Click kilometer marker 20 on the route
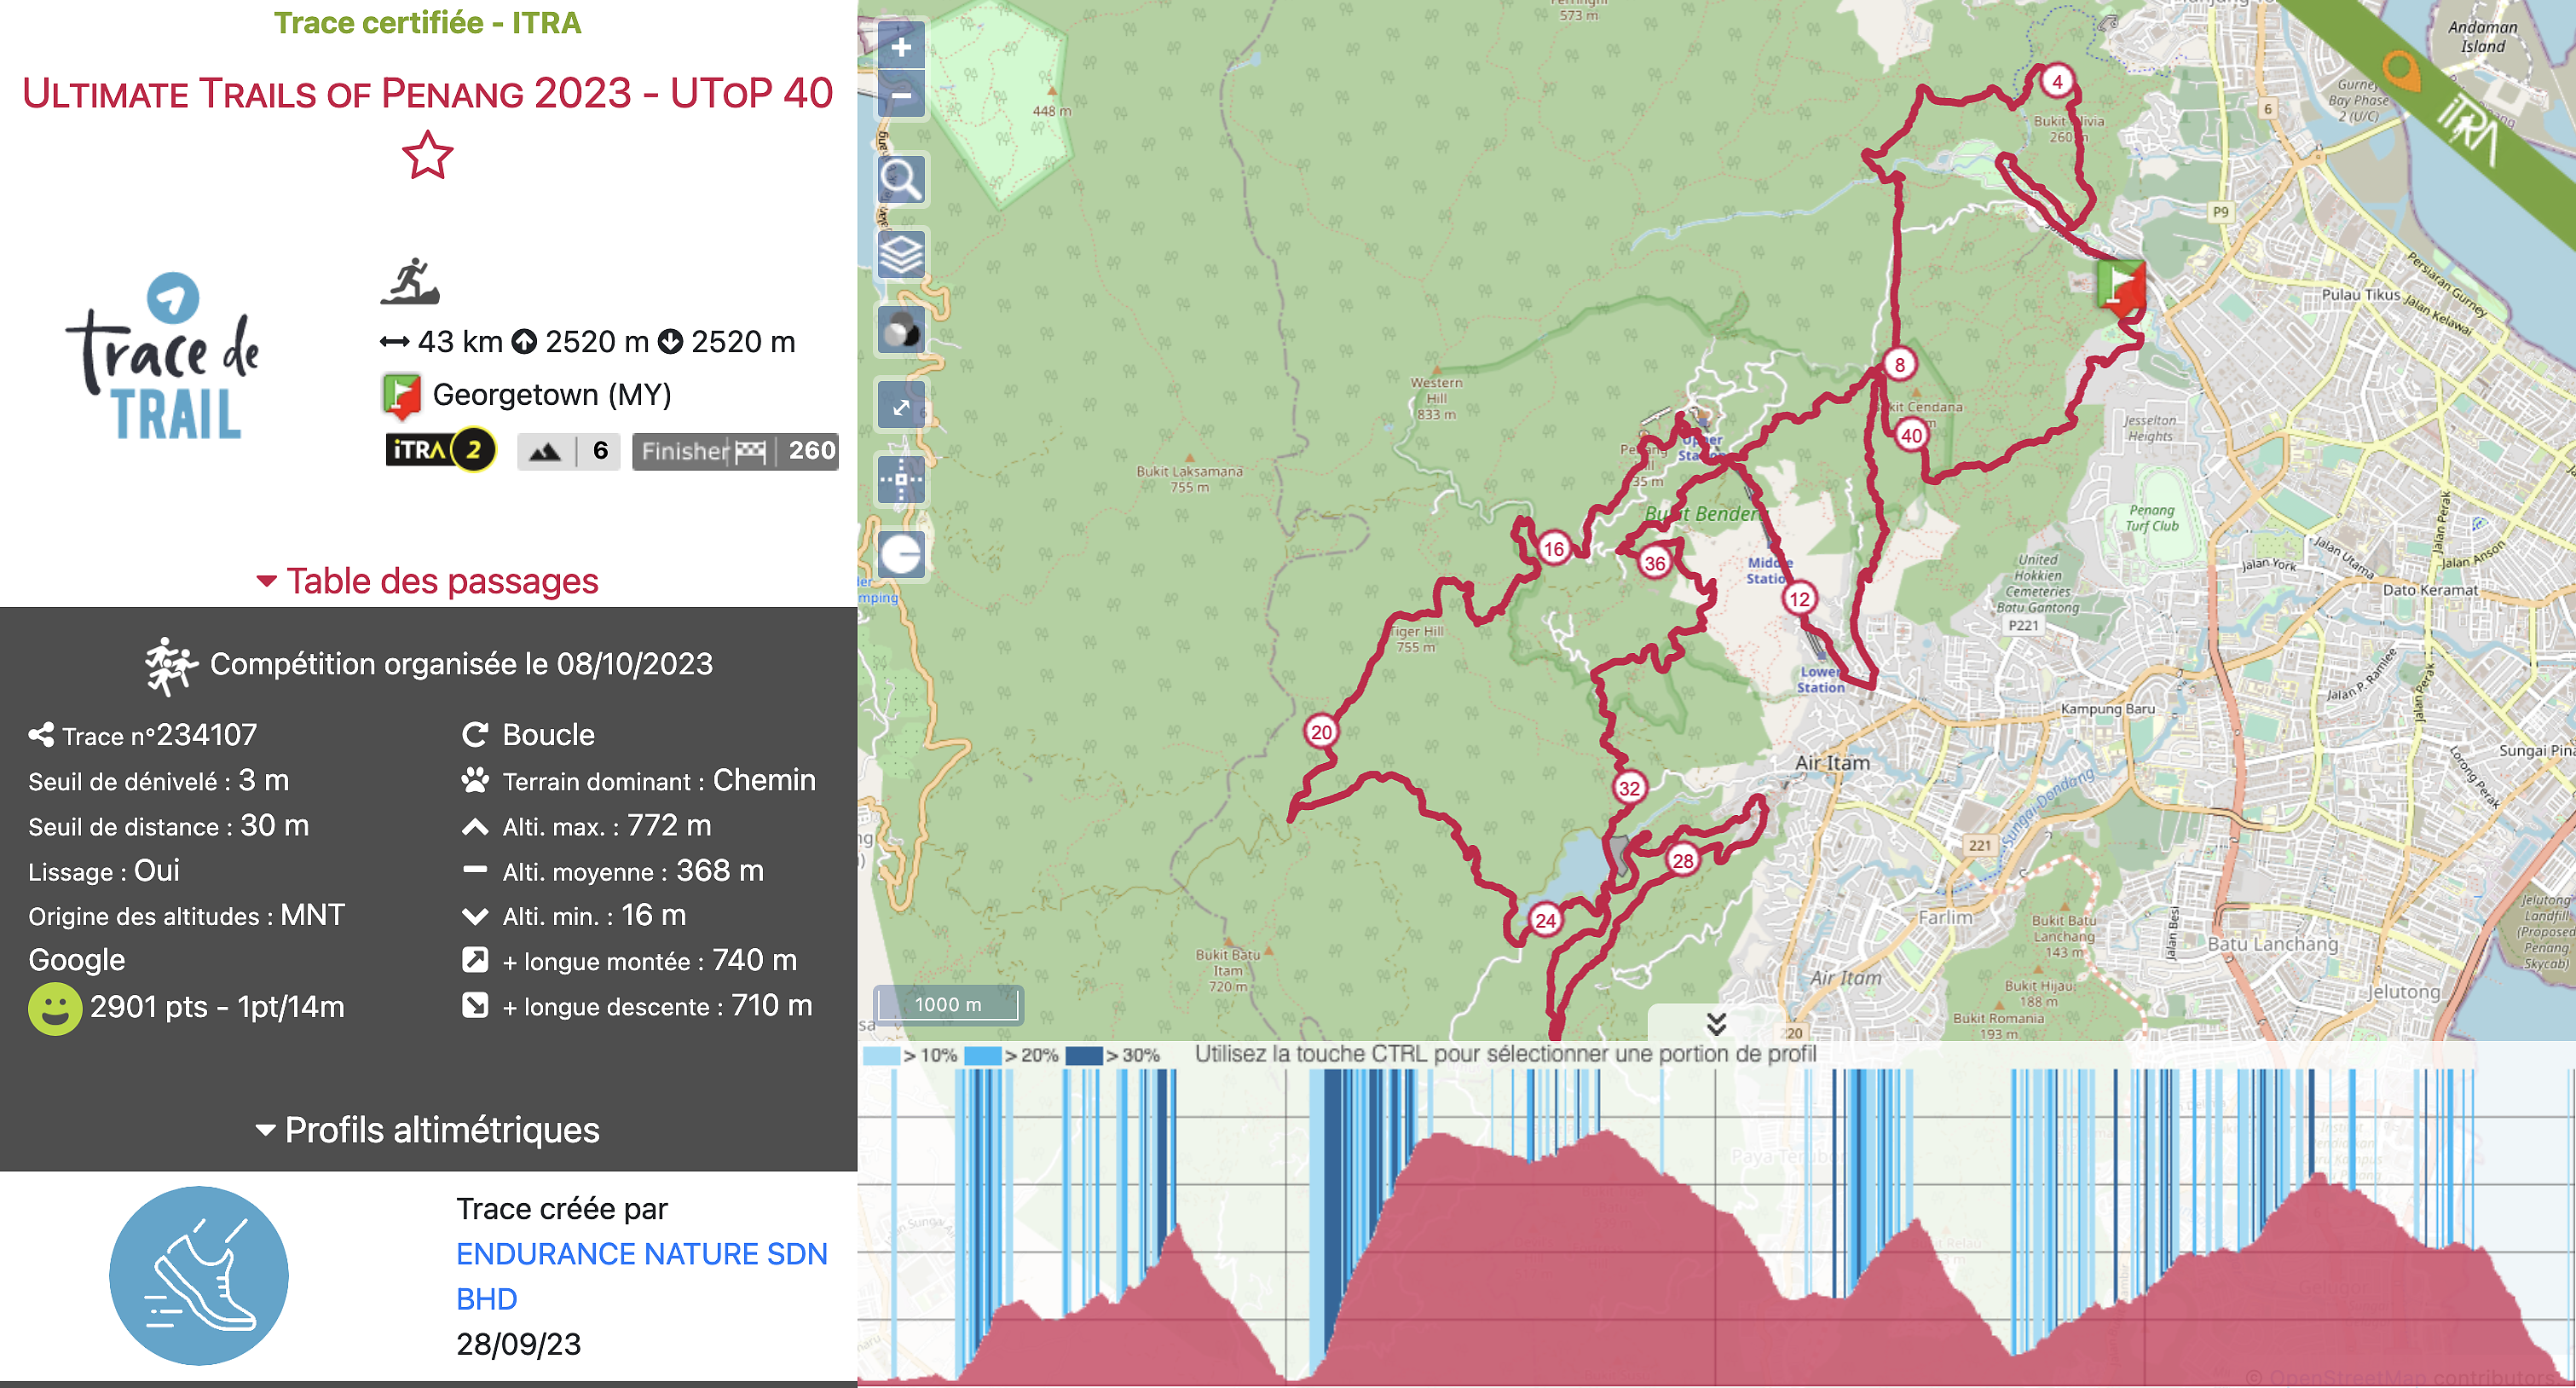2576x1388 pixels. 1322,731
